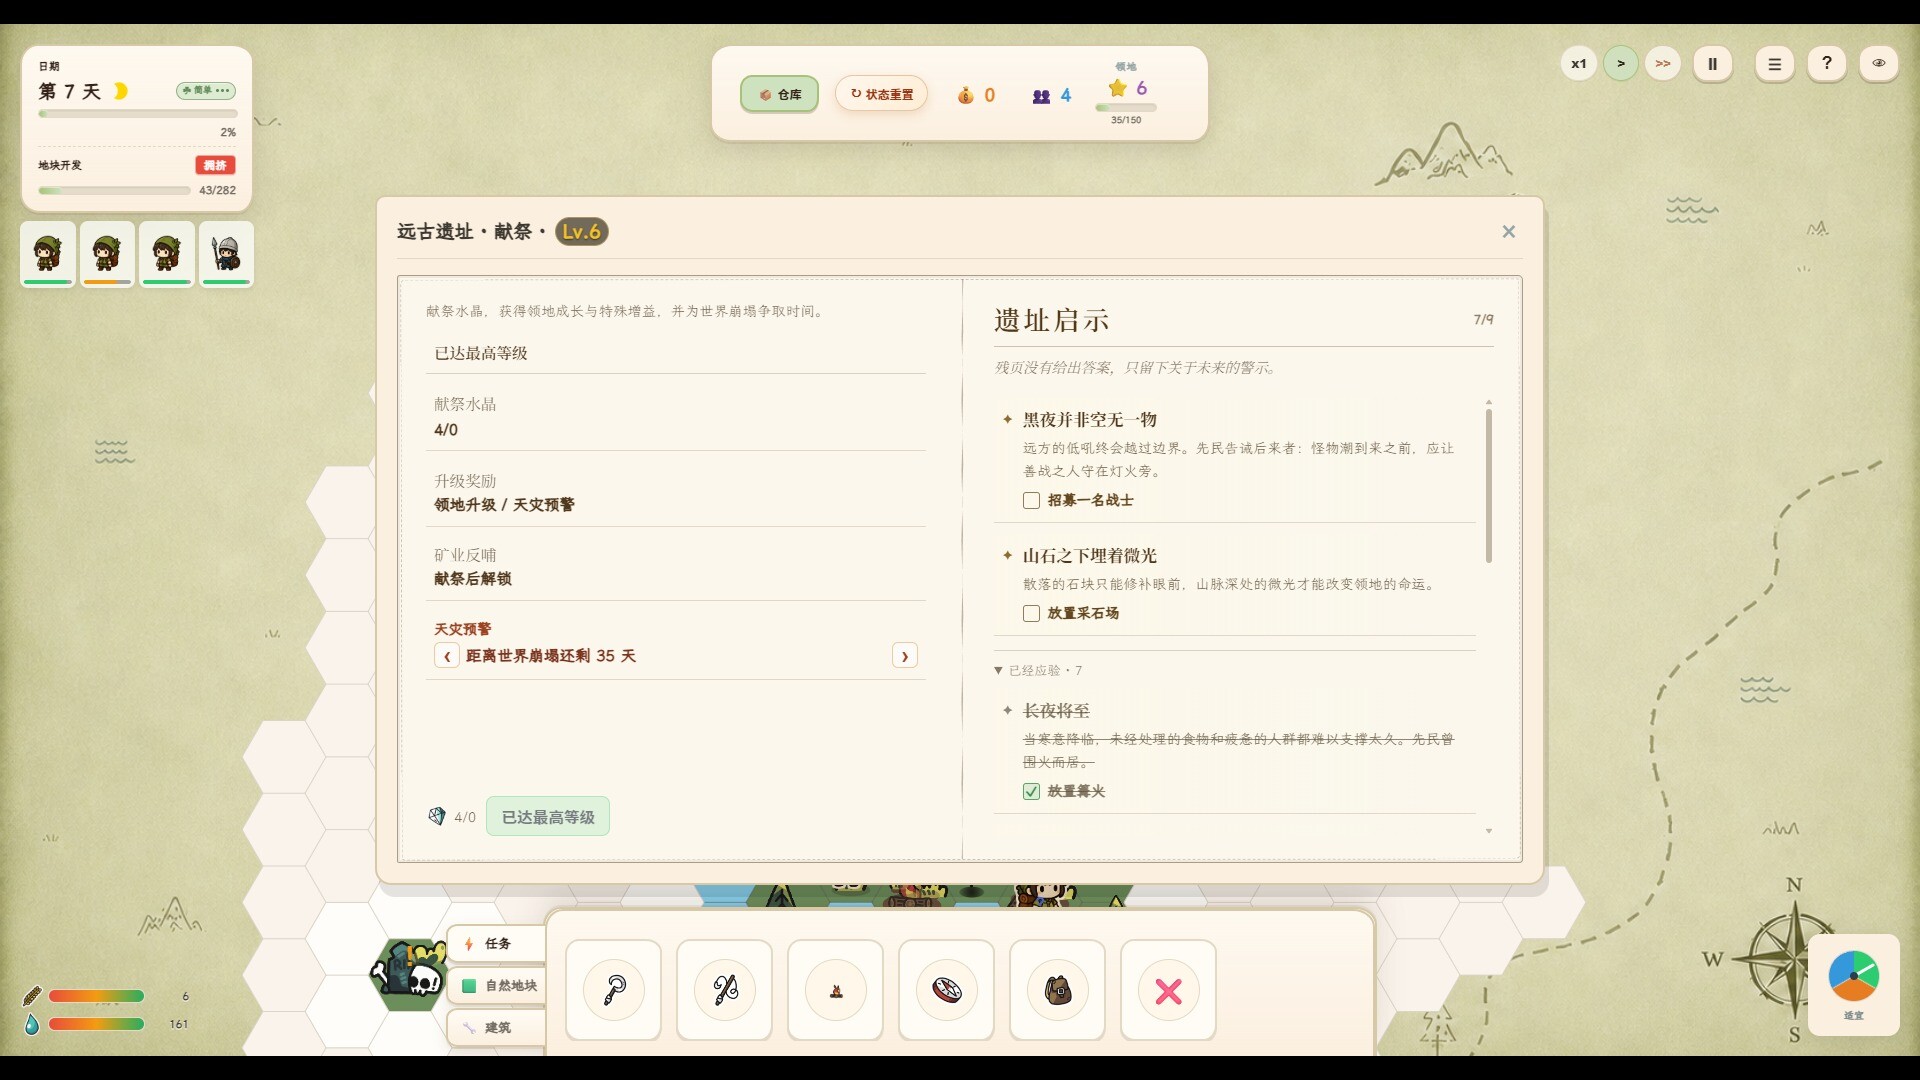Click the territory star level icon
This screenshot has width=1920, height=1080.
click(1118, 88)
